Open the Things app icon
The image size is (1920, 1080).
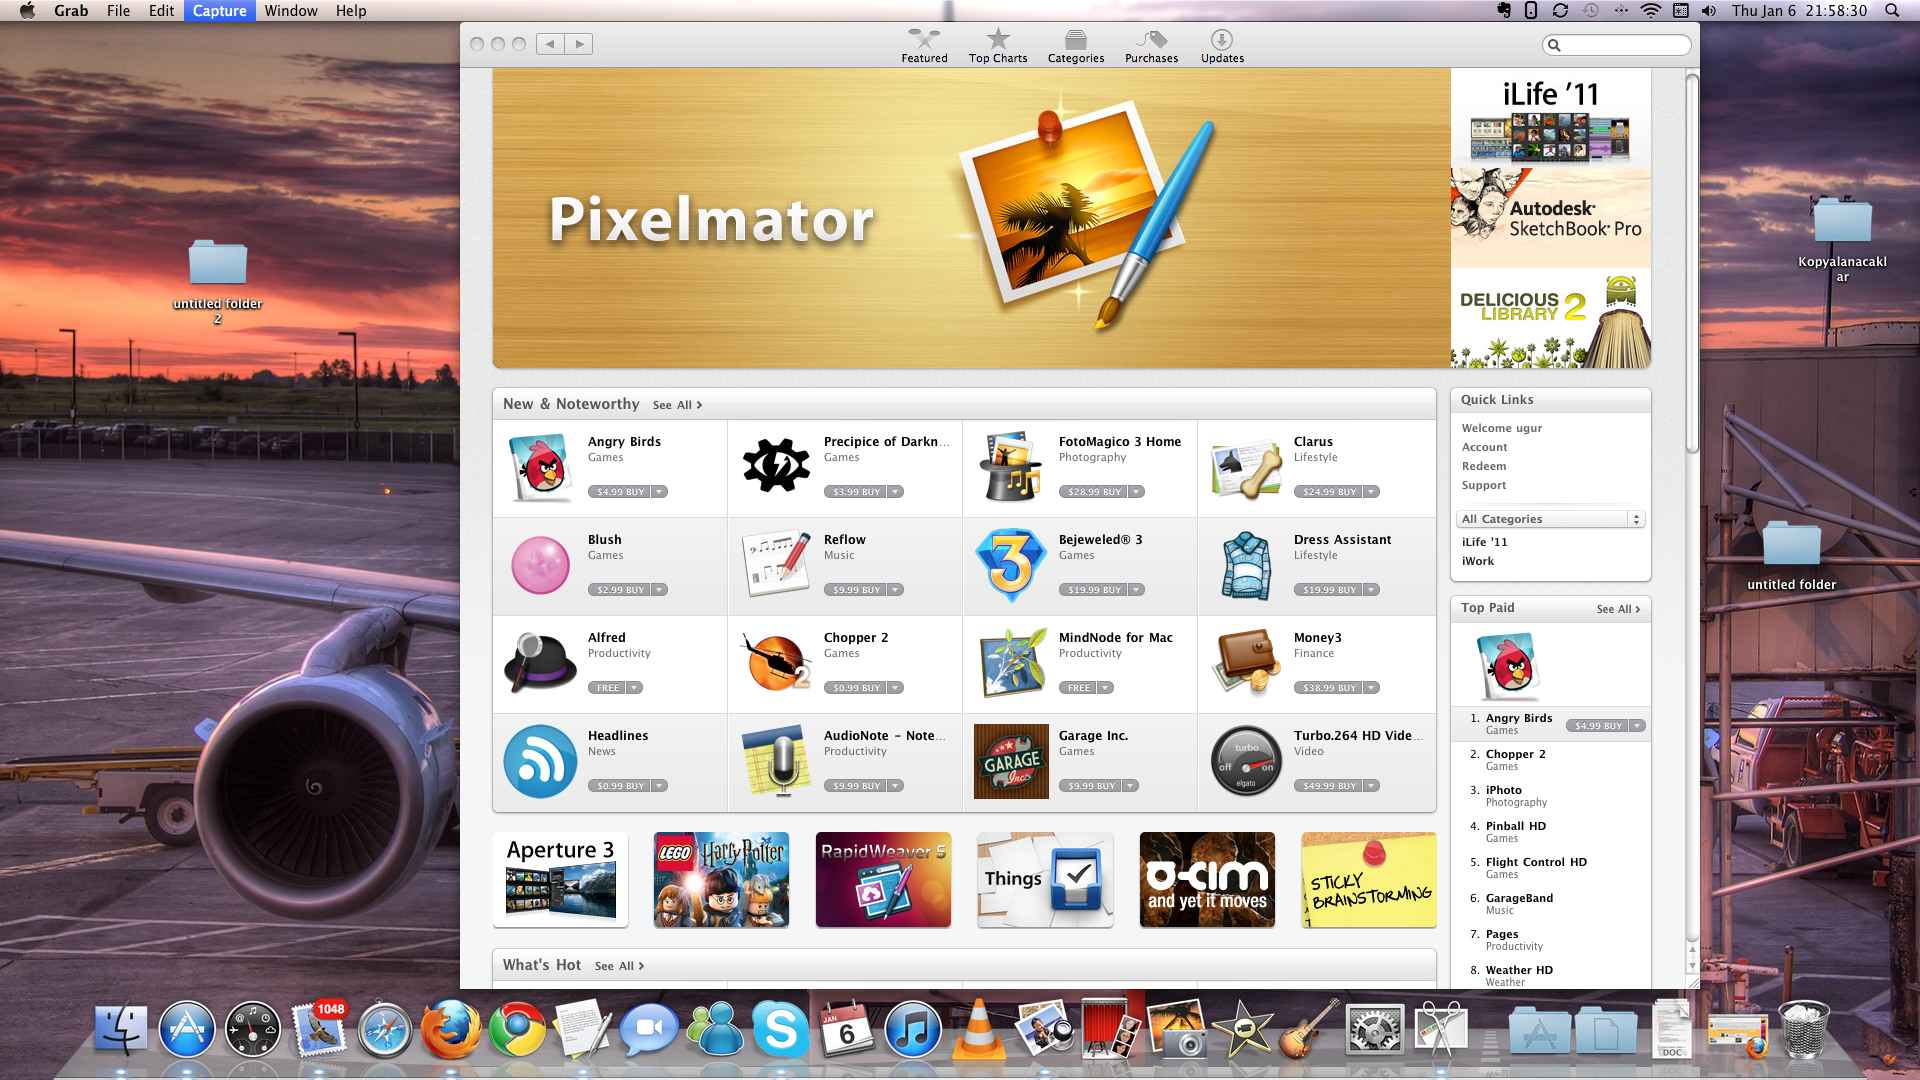coord(1043,878)
